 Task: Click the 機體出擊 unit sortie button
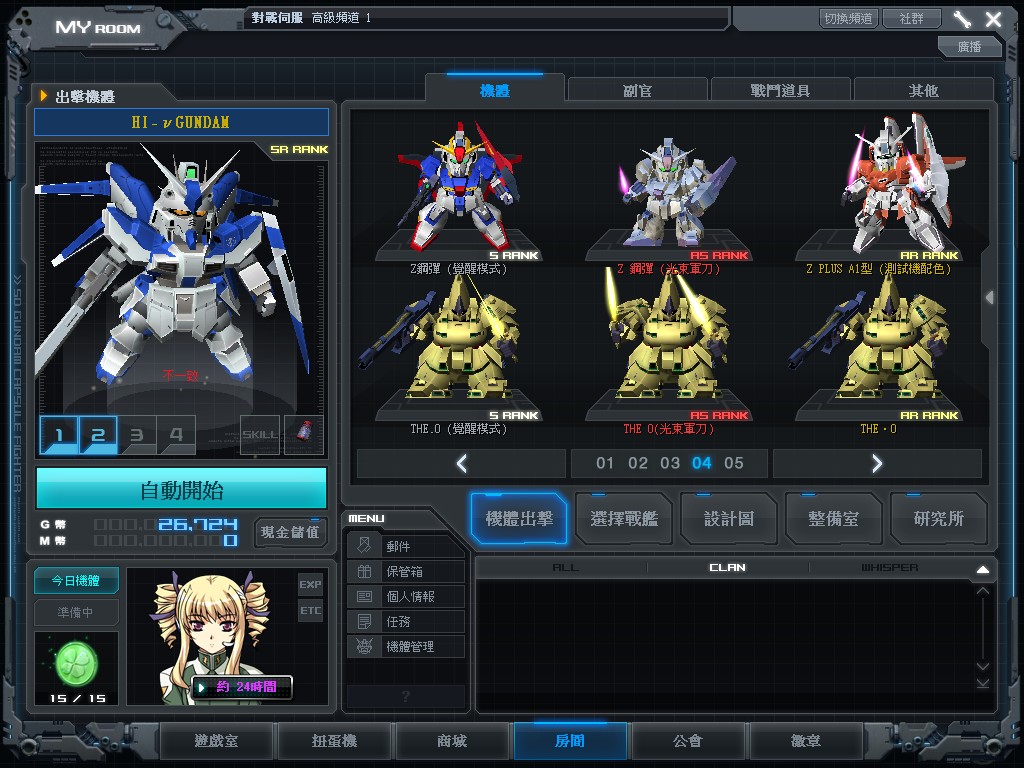(519, 519)
